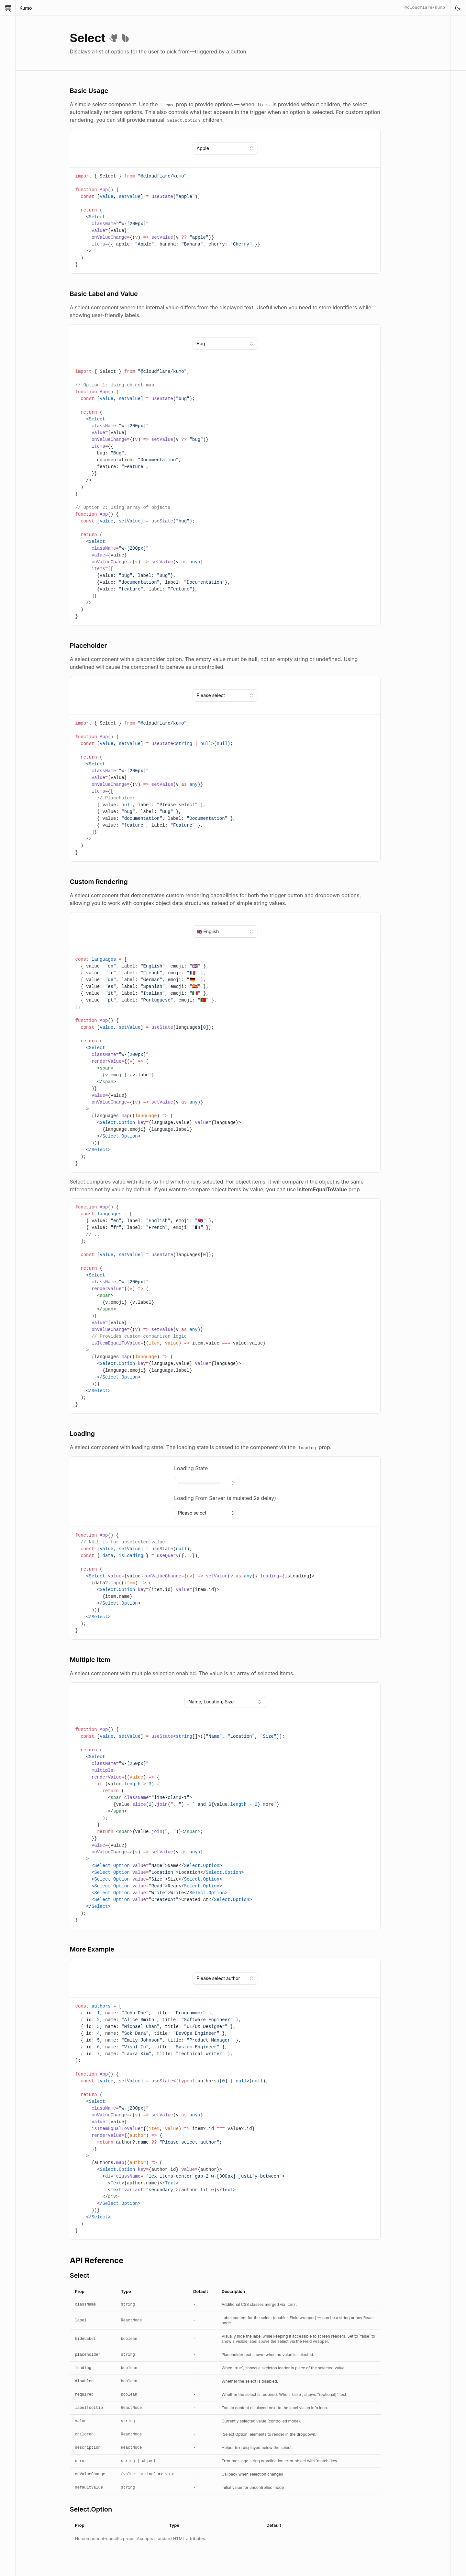This screenshot has height=2576, width=466.
Task: Click the Basic Label and Value heading
Action: coord(104,294)
